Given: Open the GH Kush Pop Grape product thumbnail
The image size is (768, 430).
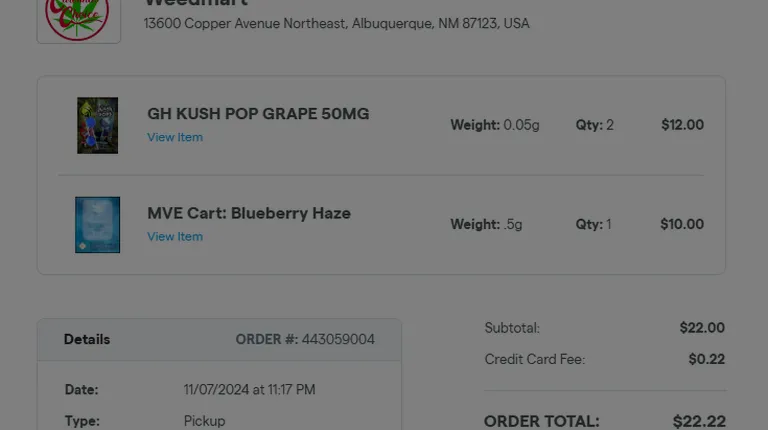Looking at the screenshot, I should [97, 125].
